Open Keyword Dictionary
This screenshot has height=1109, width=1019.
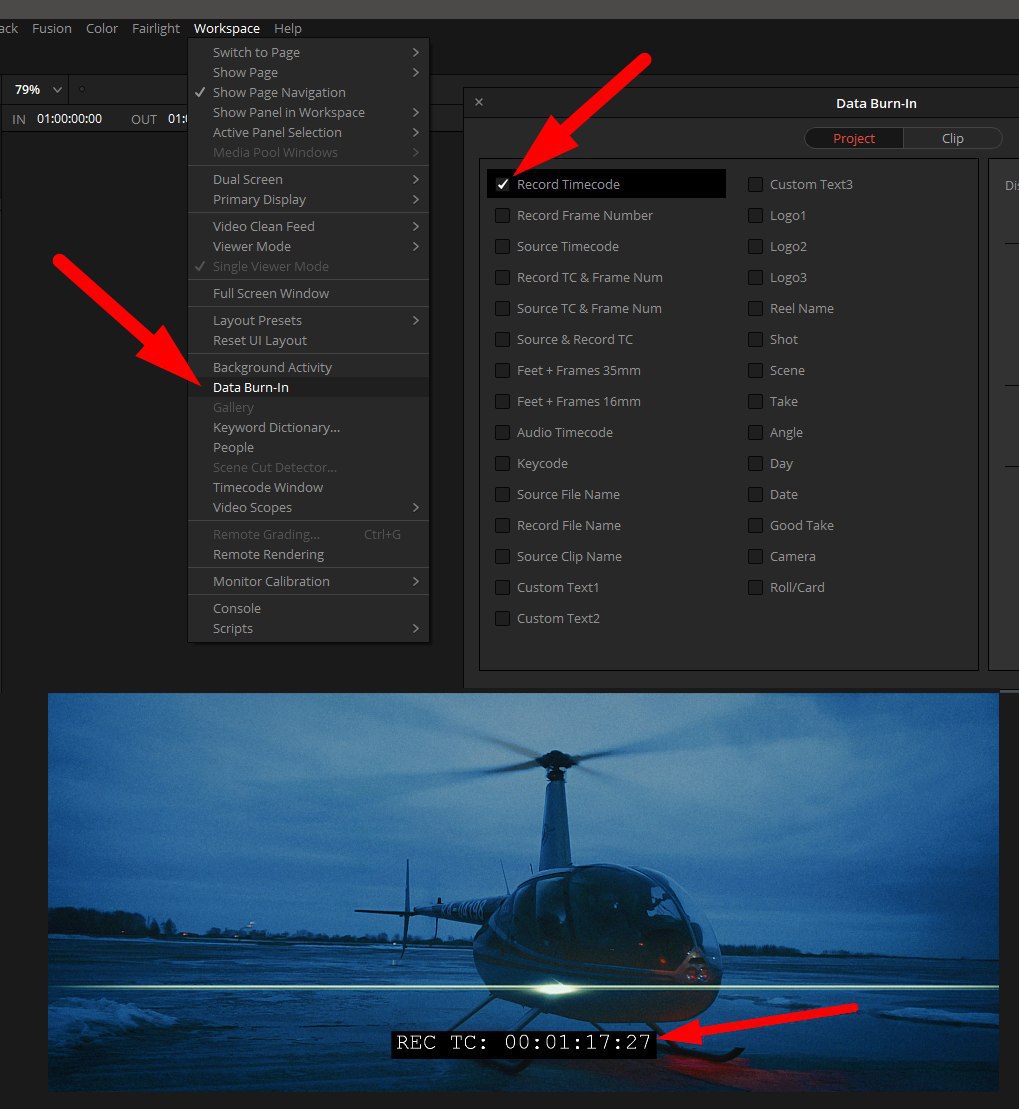pos(308,427)
